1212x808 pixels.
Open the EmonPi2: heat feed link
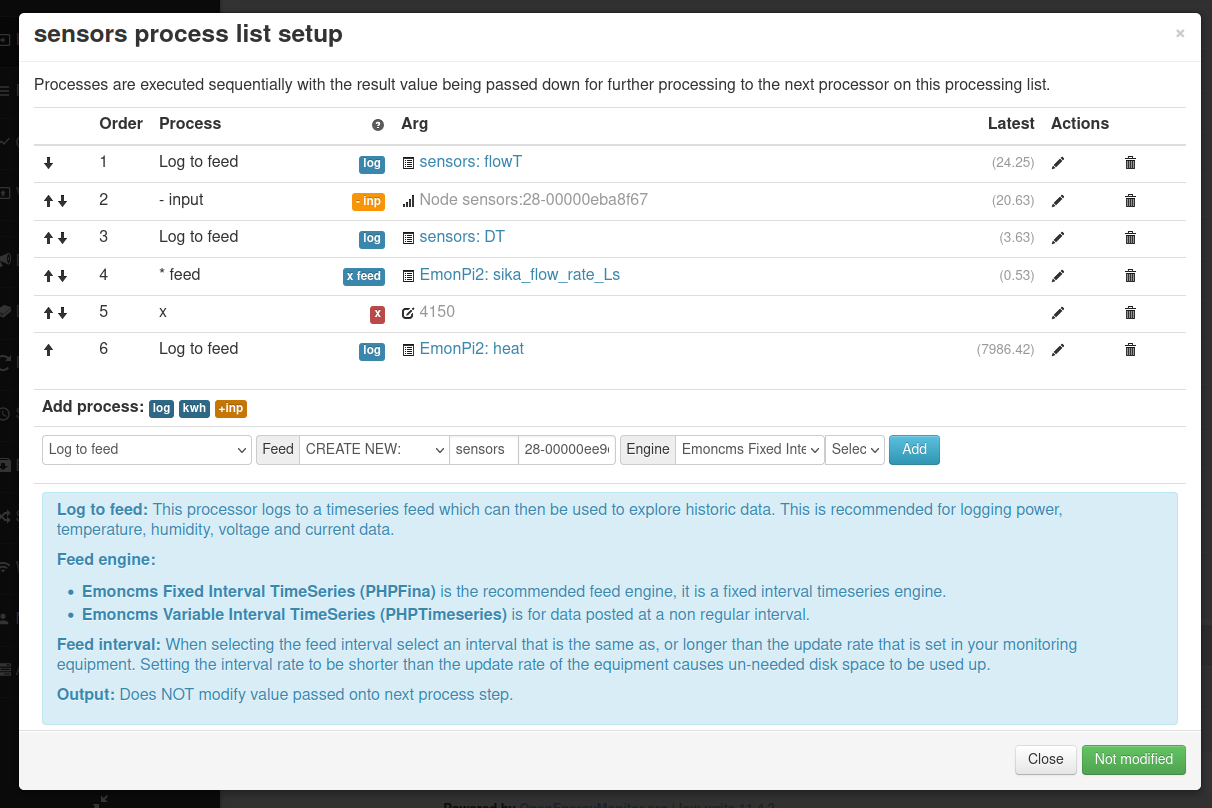tap(472, 348)
